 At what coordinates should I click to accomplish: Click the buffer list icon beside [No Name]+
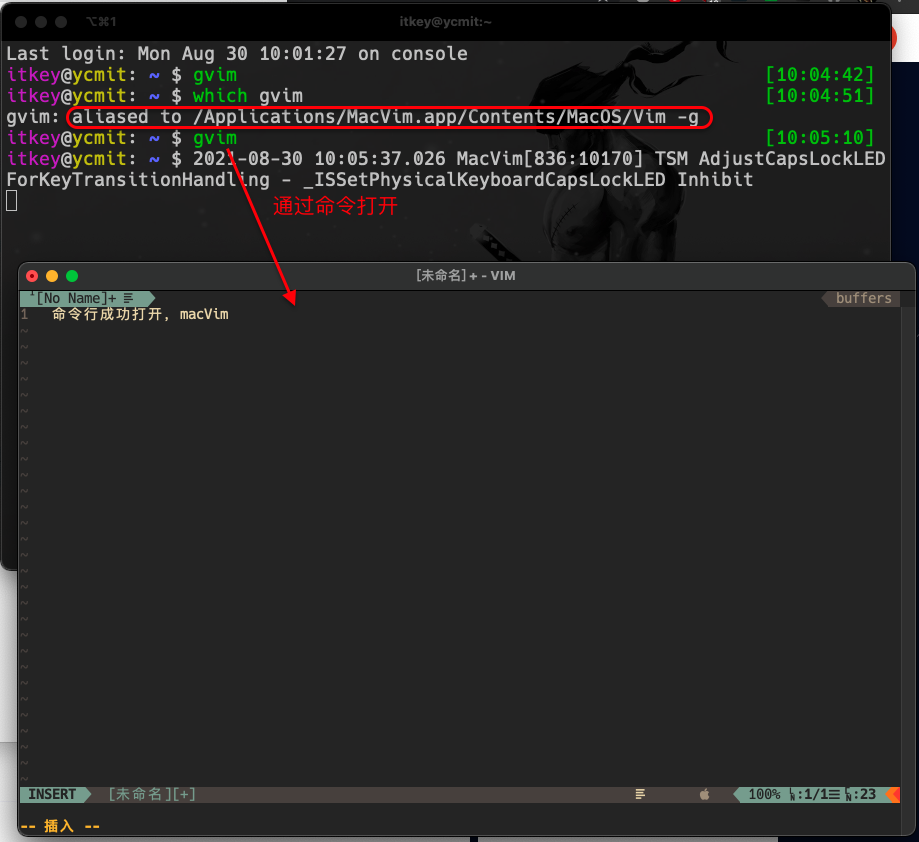click(128, 298)
